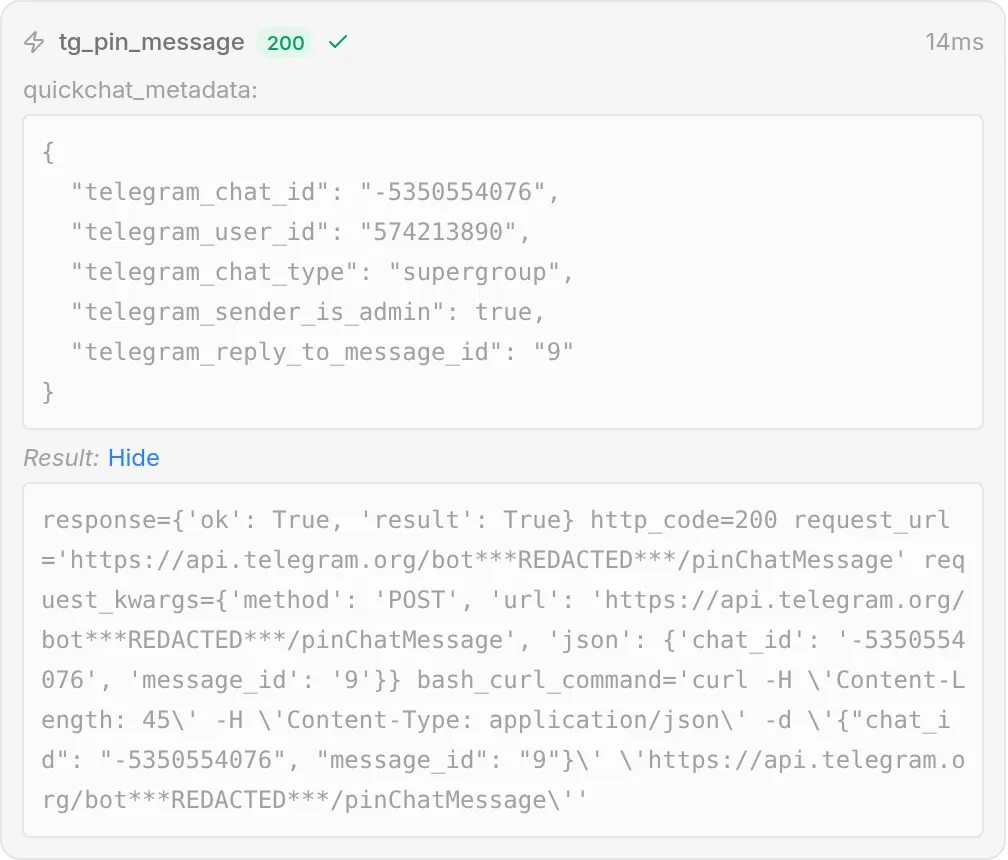Viewport: 1008px width, 860px height.
Task: Click the "telegram_sender_is_admin" true line
Action: tap(308, 312)
